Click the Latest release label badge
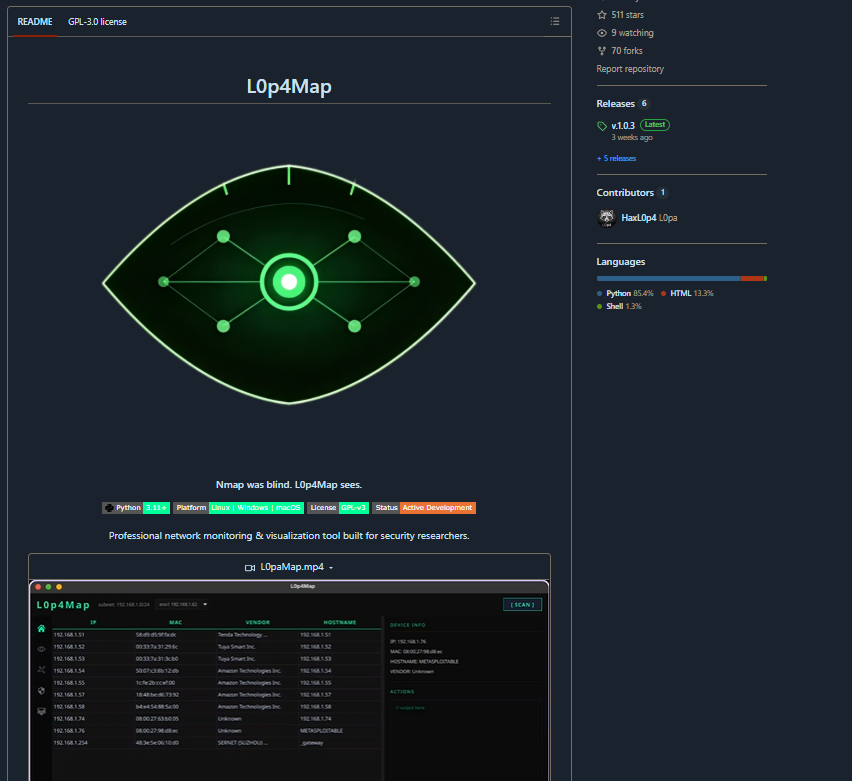The image size is (852, 781). tap(655, 125)
